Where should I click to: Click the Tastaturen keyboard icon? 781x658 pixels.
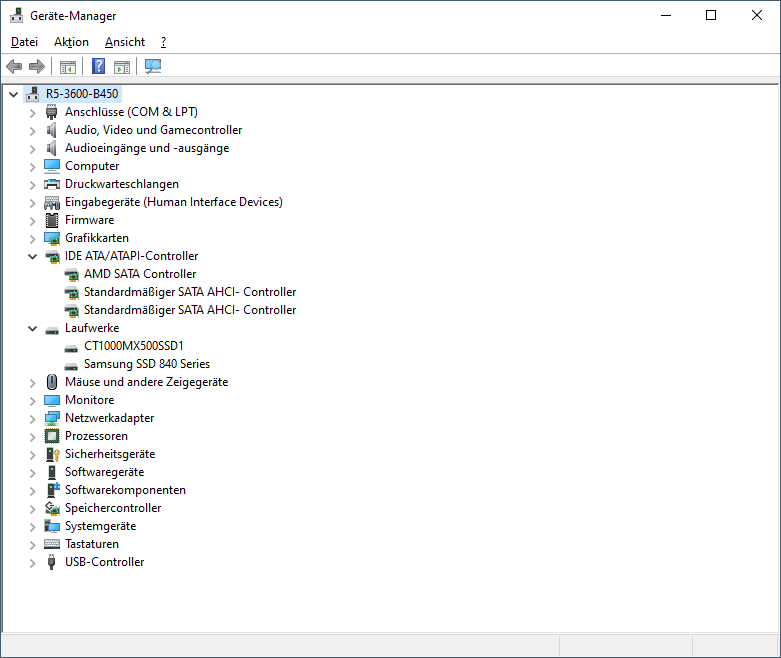(52, 544)
